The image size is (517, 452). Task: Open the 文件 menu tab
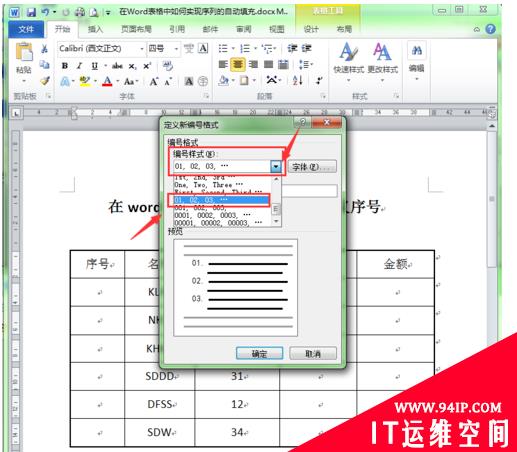click(26, 29)
